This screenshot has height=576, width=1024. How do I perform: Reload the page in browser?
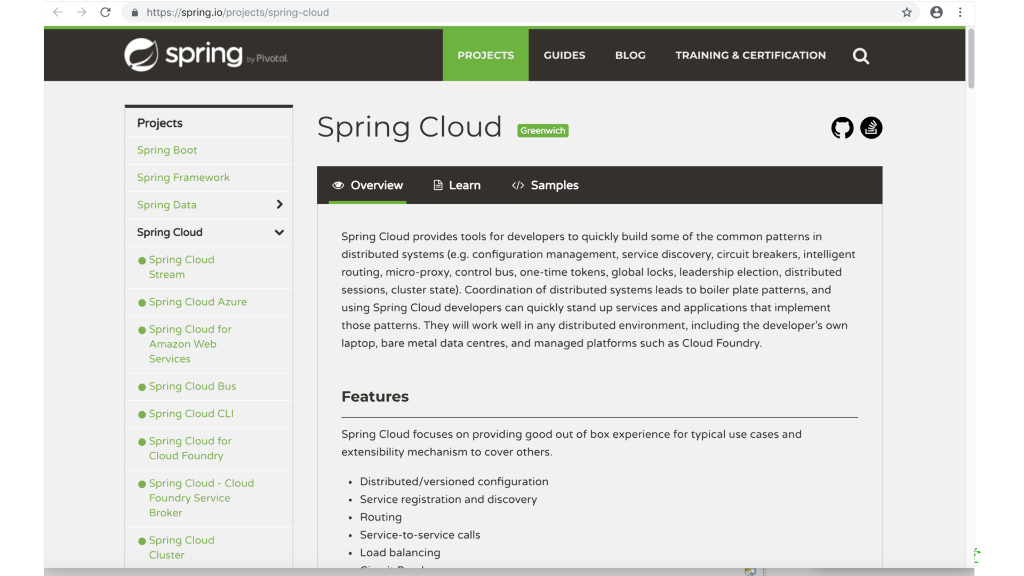pyautogui.click(x=106, y=13)
